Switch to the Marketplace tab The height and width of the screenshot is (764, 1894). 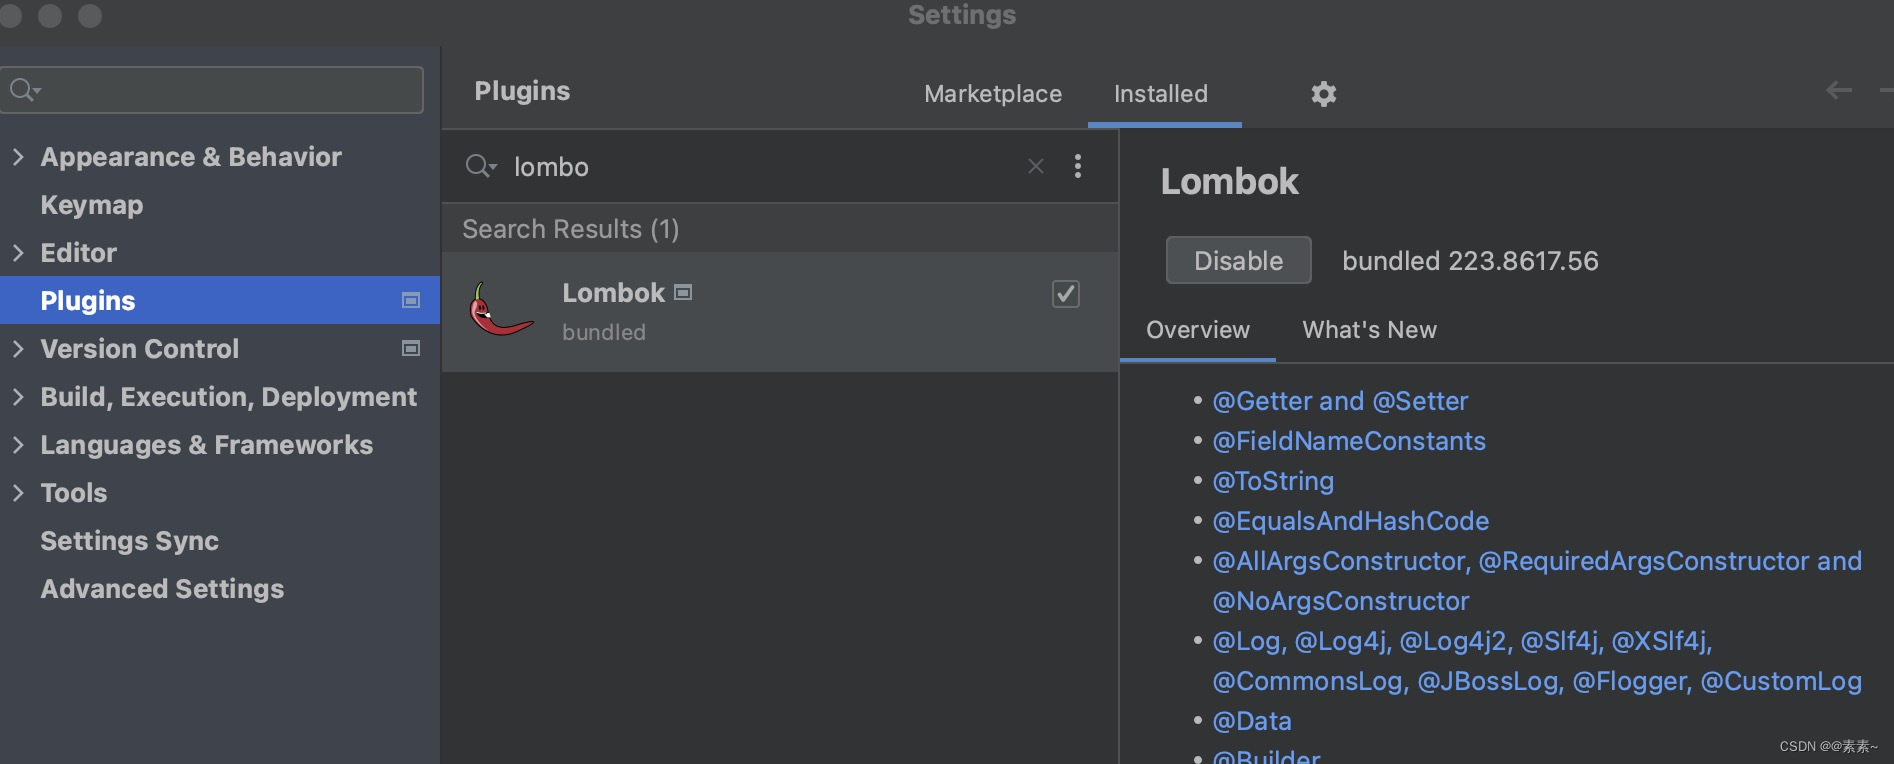pos(992,94)
